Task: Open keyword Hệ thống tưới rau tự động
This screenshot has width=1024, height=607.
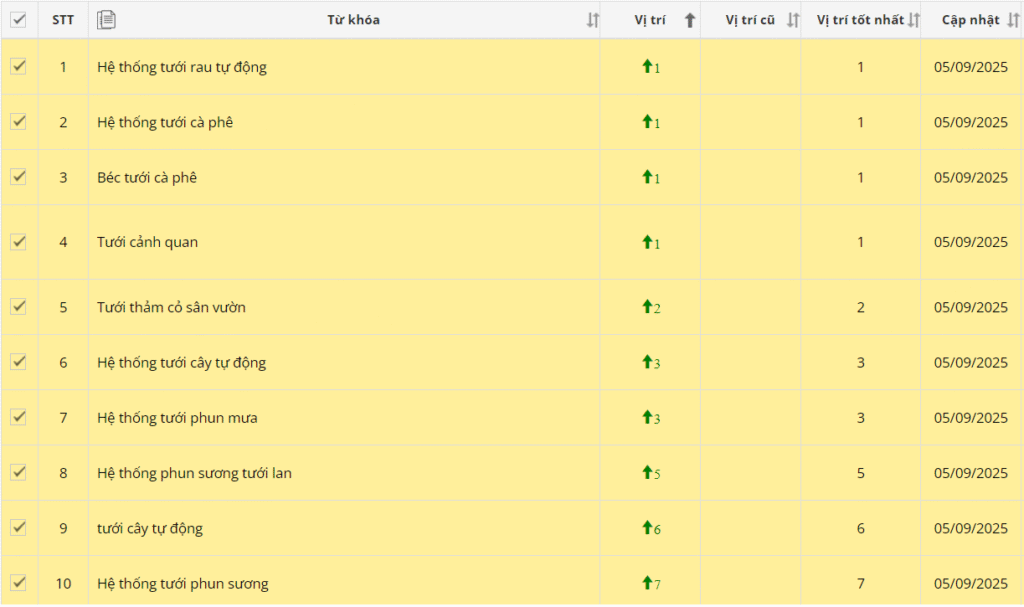Action: coord(181,67)
